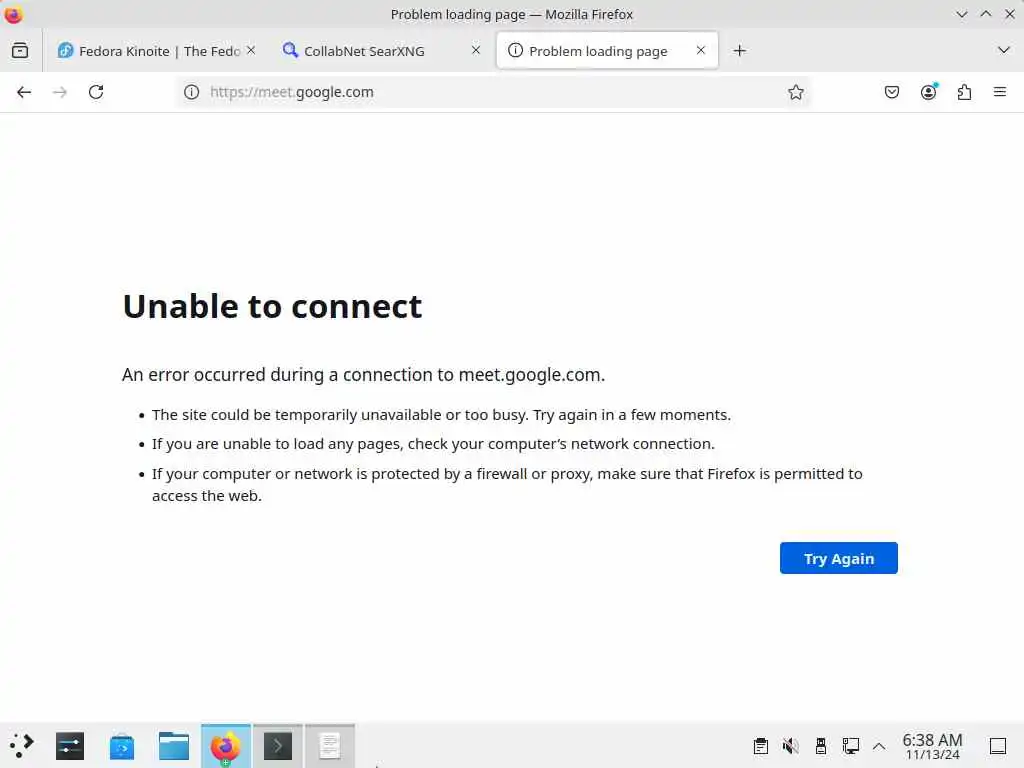Viewport: 1024px width, 768px height.
Task: Focus the address bar showing meet.google.com
Action: tap(493, 92)
